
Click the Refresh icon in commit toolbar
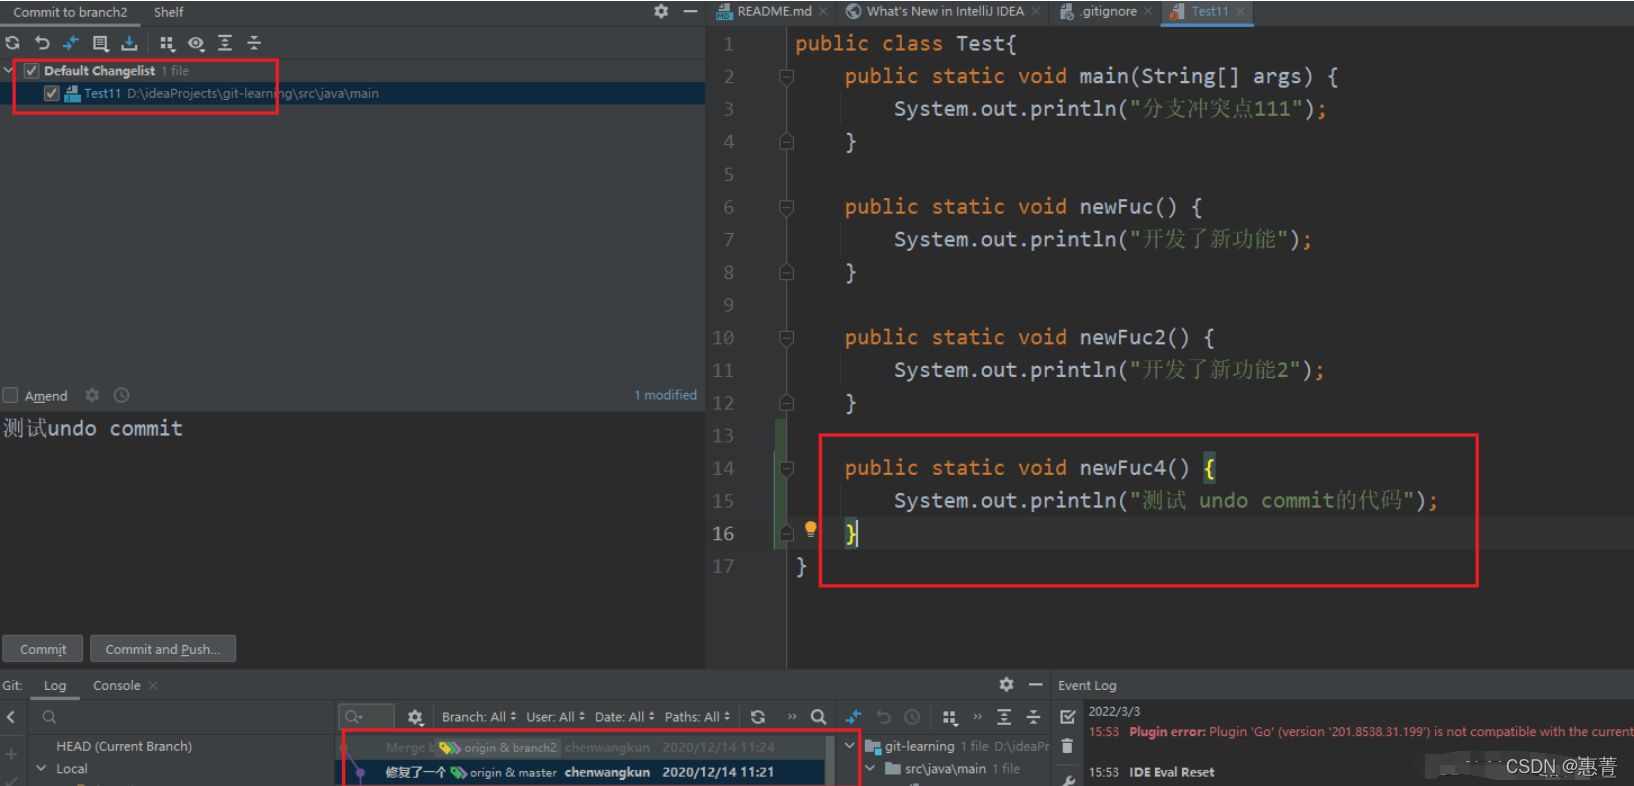click(x=12, y=43)
